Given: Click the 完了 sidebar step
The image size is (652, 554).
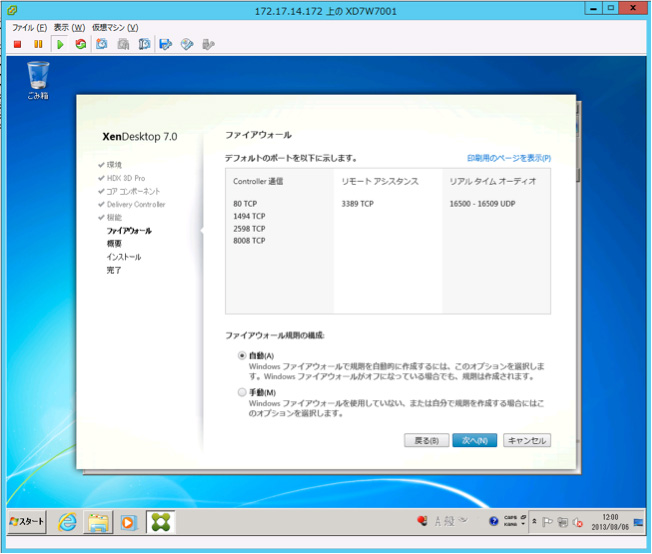Looking at the screenshot, I should [x=114, y=270].
